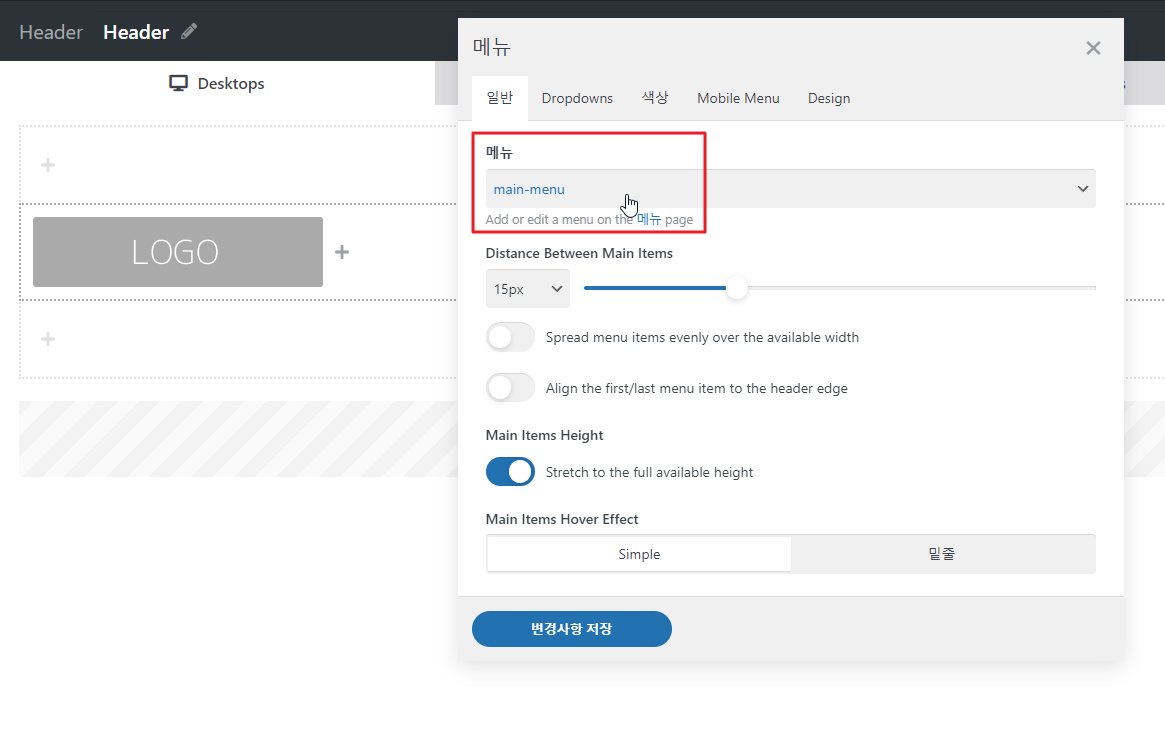Select the LOGO placeholder element
Image resolution: width=1165 pixels, height=737 pixels.
[178, 252]
